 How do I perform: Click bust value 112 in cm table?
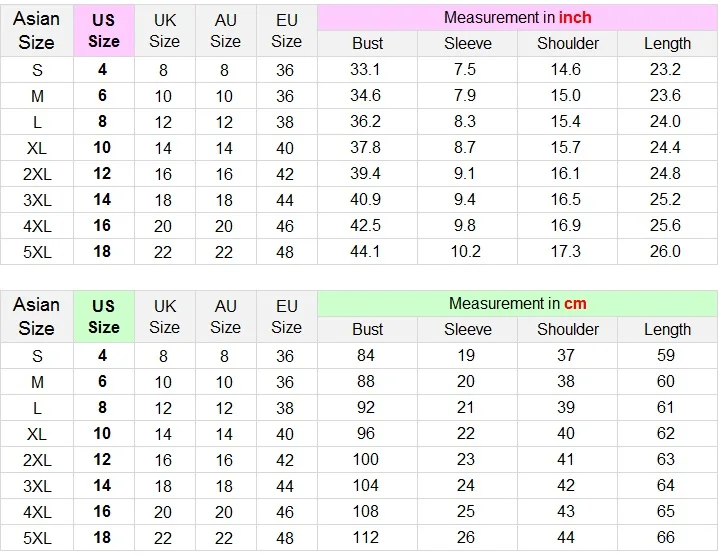pos(365,537)
